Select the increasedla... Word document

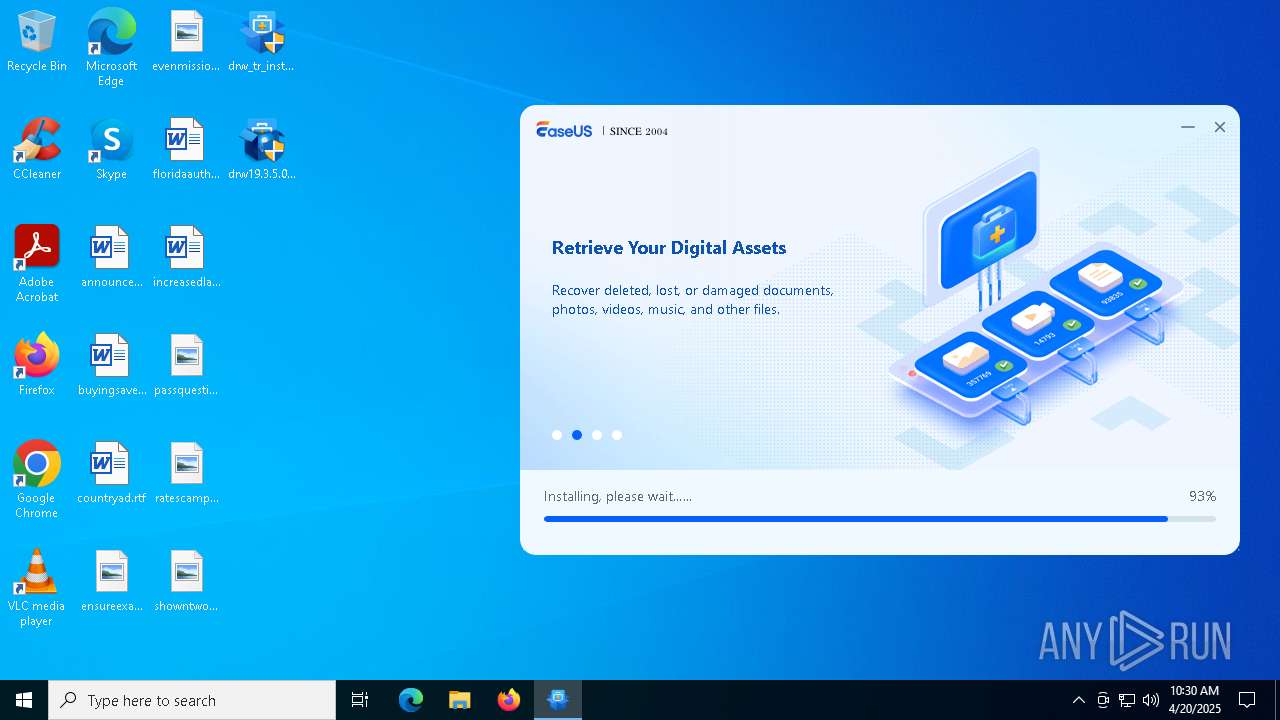point(186,258)
